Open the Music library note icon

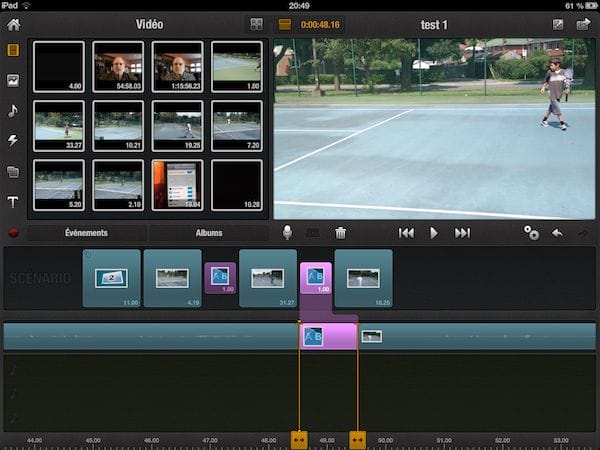pyautogui.click(x=13, y=110)
